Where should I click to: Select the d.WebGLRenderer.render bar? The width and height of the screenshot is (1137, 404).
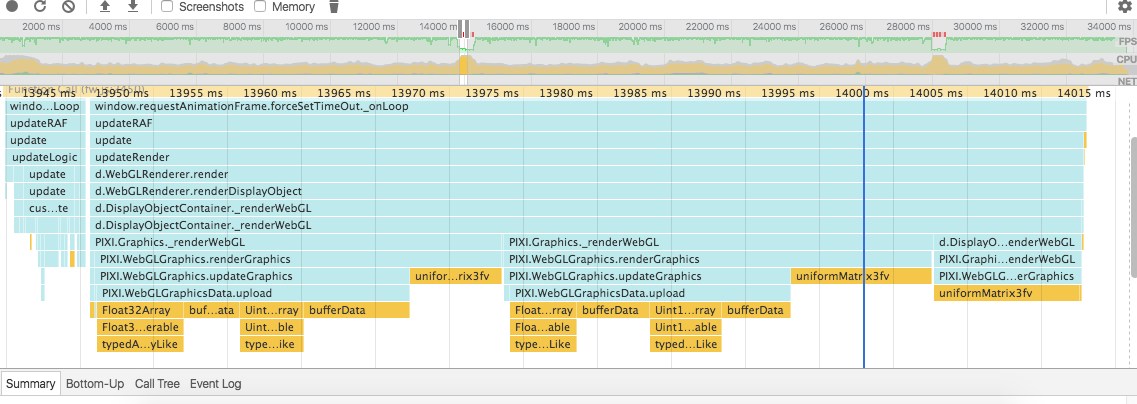[587, 174]
